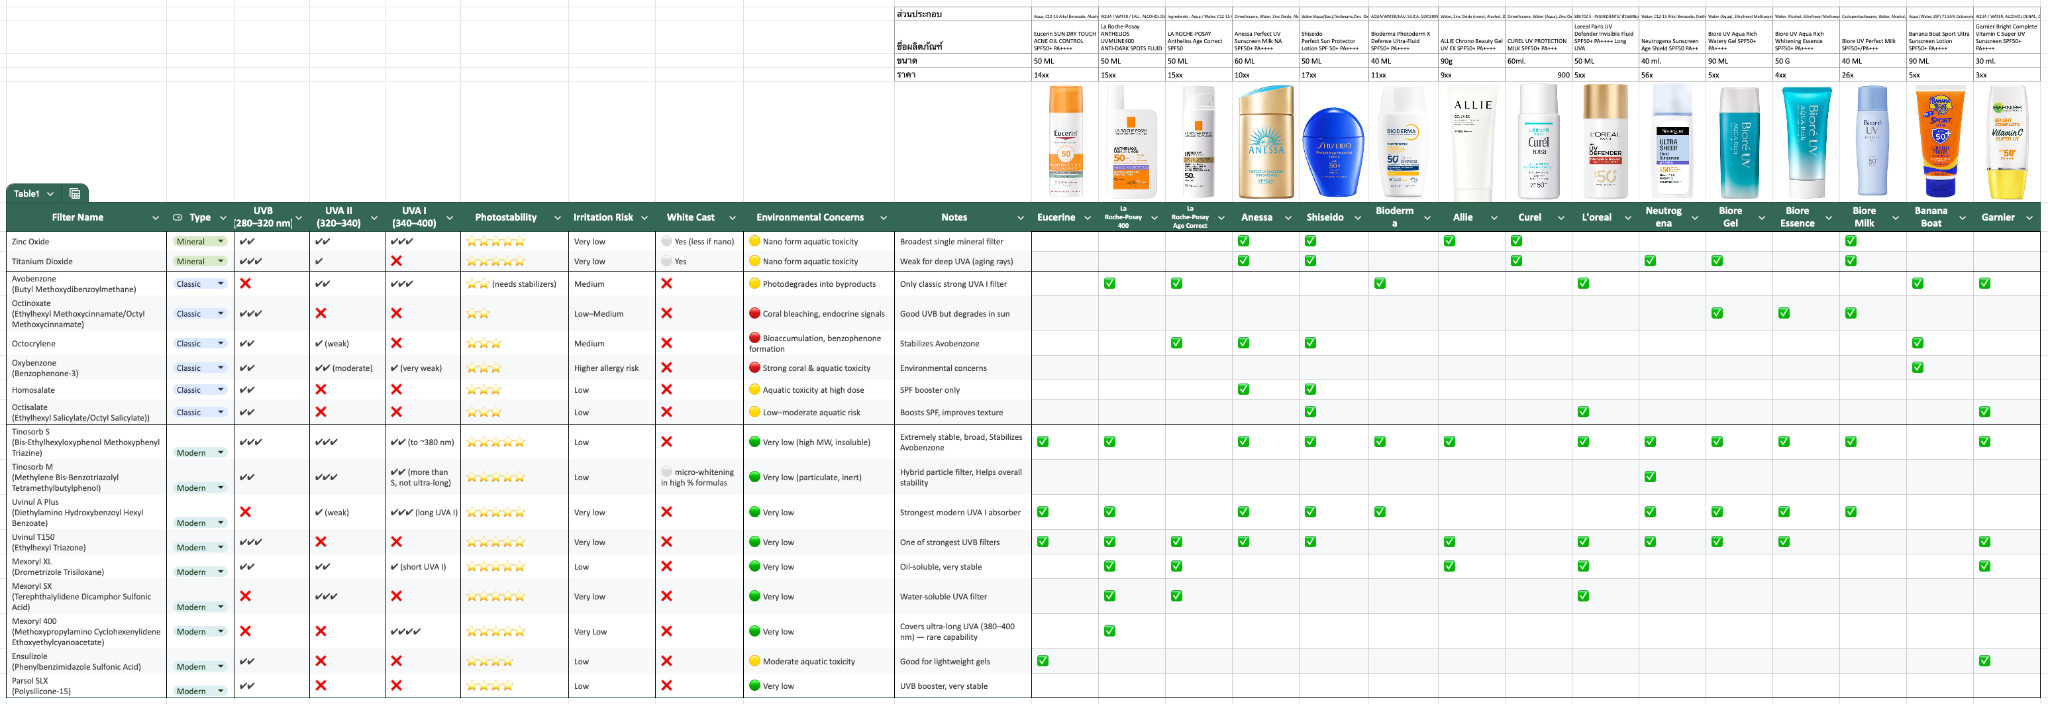Click the "60 ML" size cell for Anessa
2048x704 pixels.
[x=1265, y=61]
